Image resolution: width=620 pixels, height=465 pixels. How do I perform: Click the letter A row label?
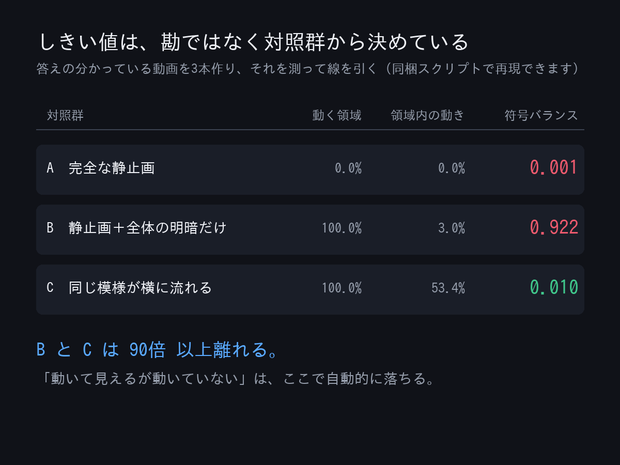[x=50, y=168]
